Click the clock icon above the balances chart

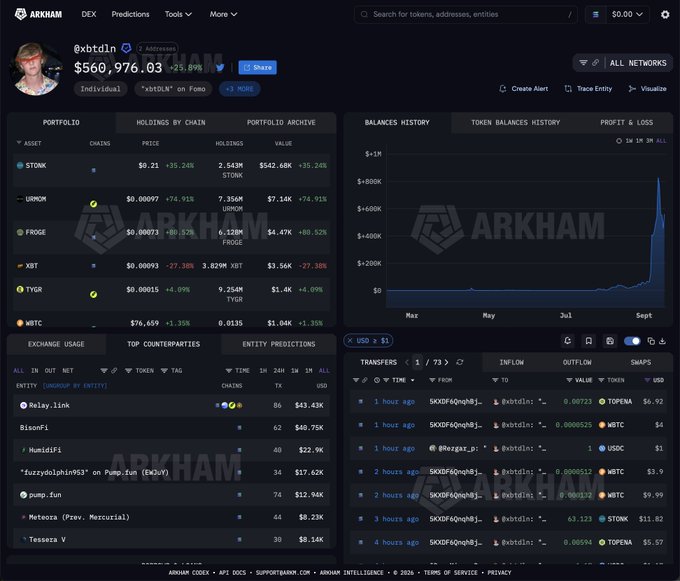click(x=619, y=141)
